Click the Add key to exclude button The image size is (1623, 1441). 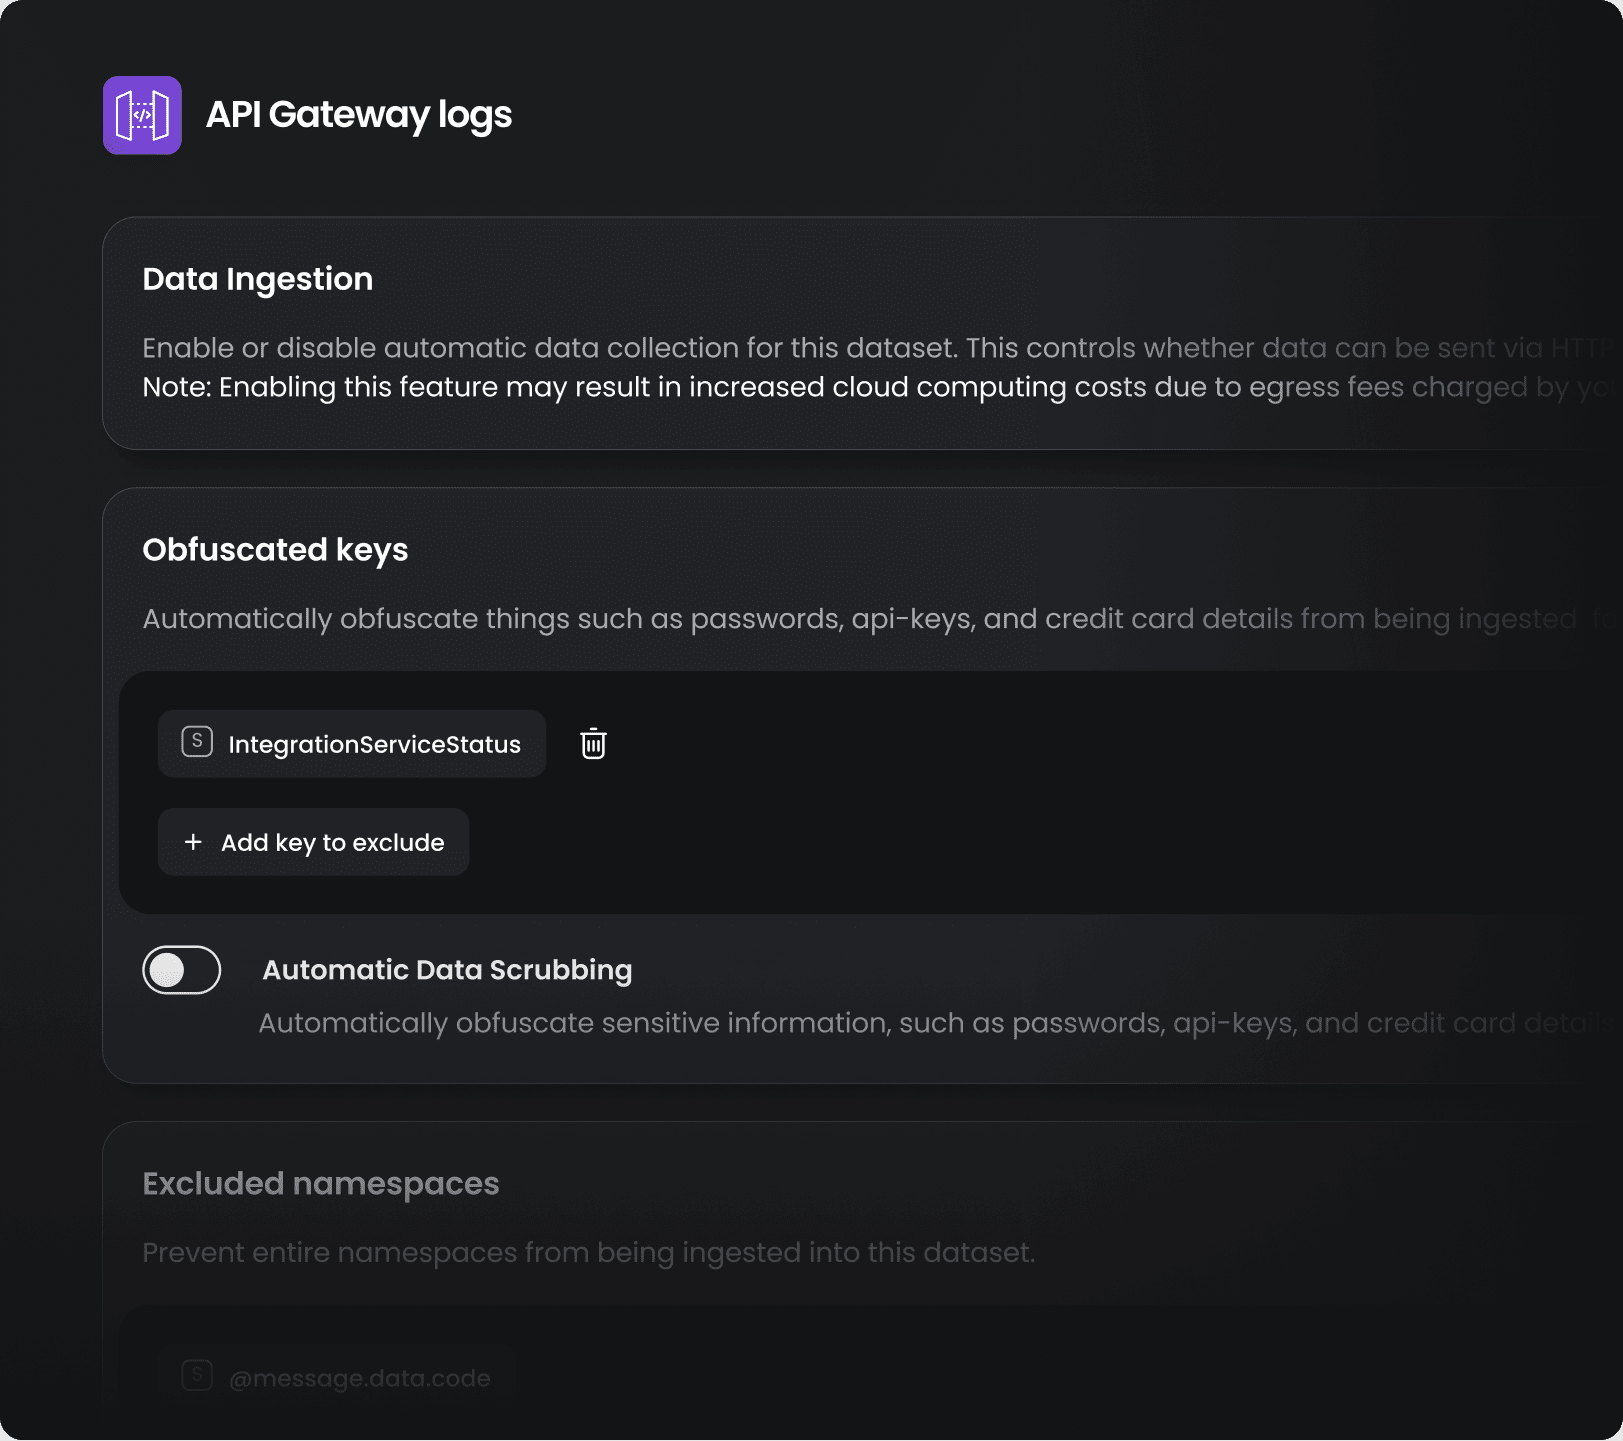point(313,842)
